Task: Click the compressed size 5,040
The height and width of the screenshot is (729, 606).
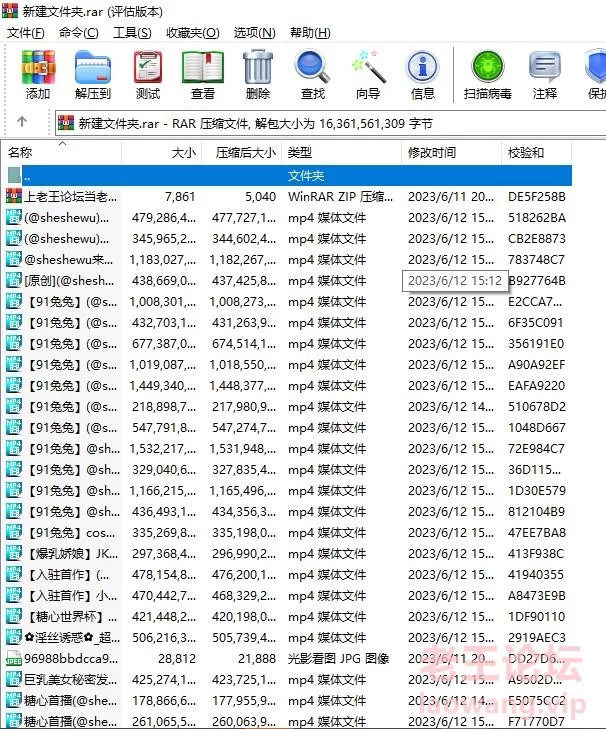Action: pos(260,197)
